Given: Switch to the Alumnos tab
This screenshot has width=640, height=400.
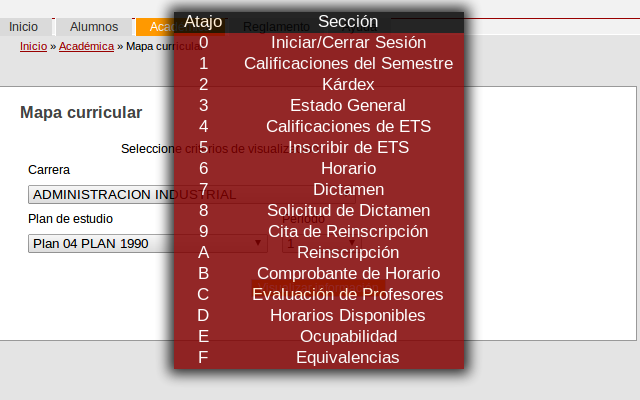Looking at the screenshot, I should (x=94, y=27).
